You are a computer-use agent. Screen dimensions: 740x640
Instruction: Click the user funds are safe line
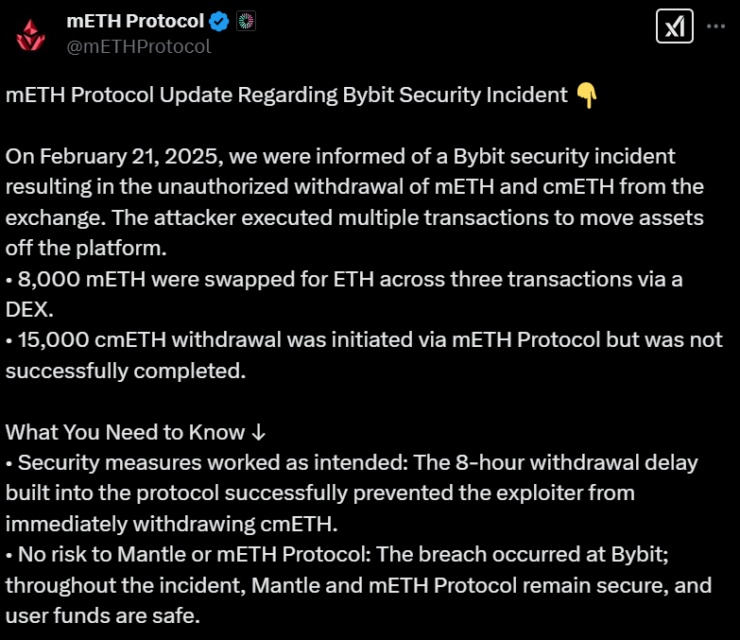pos(103,616)
